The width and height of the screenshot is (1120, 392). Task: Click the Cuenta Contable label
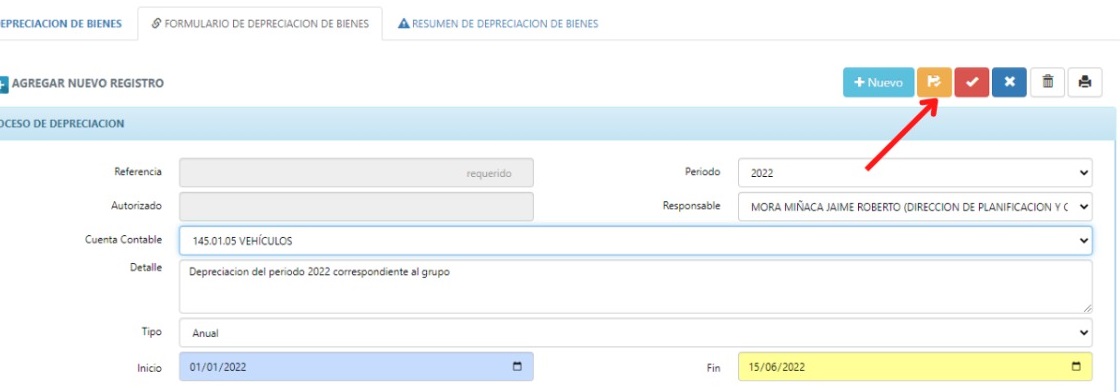click(123, 239)
